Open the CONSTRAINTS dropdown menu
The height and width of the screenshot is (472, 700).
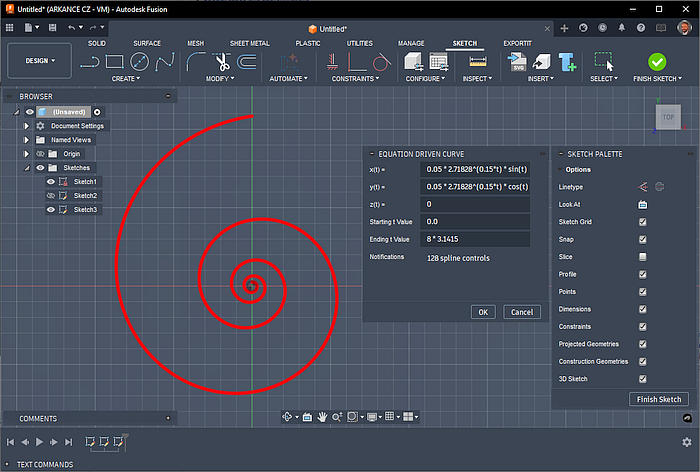tap(351, 79)
